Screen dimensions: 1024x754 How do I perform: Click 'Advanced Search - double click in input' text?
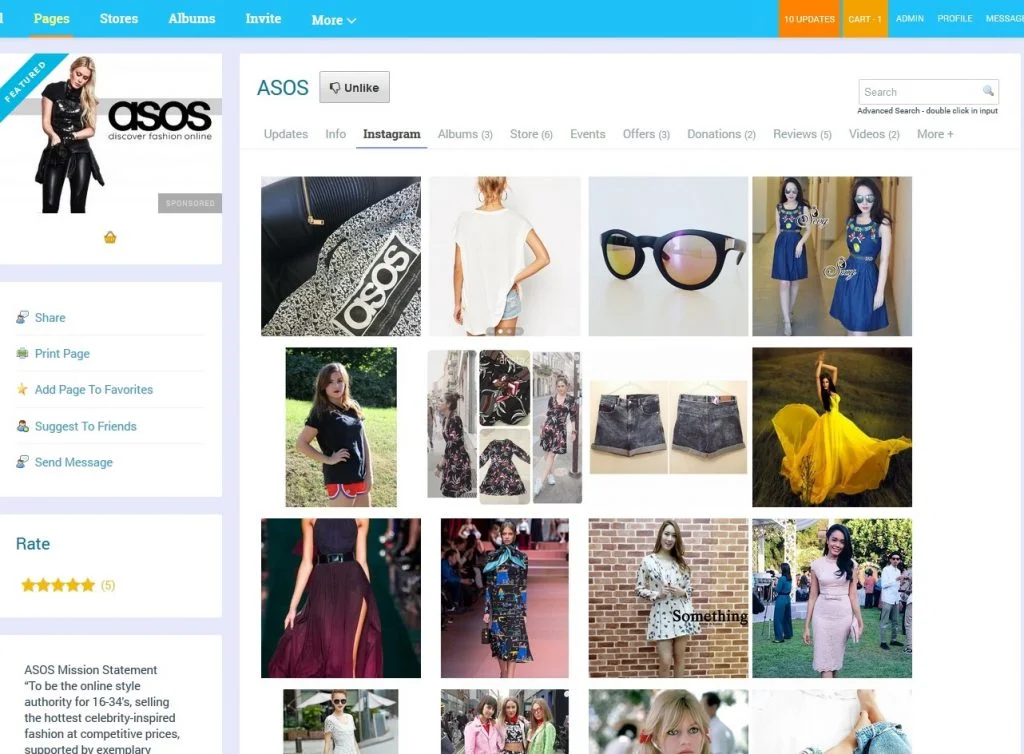click(927, 111)
